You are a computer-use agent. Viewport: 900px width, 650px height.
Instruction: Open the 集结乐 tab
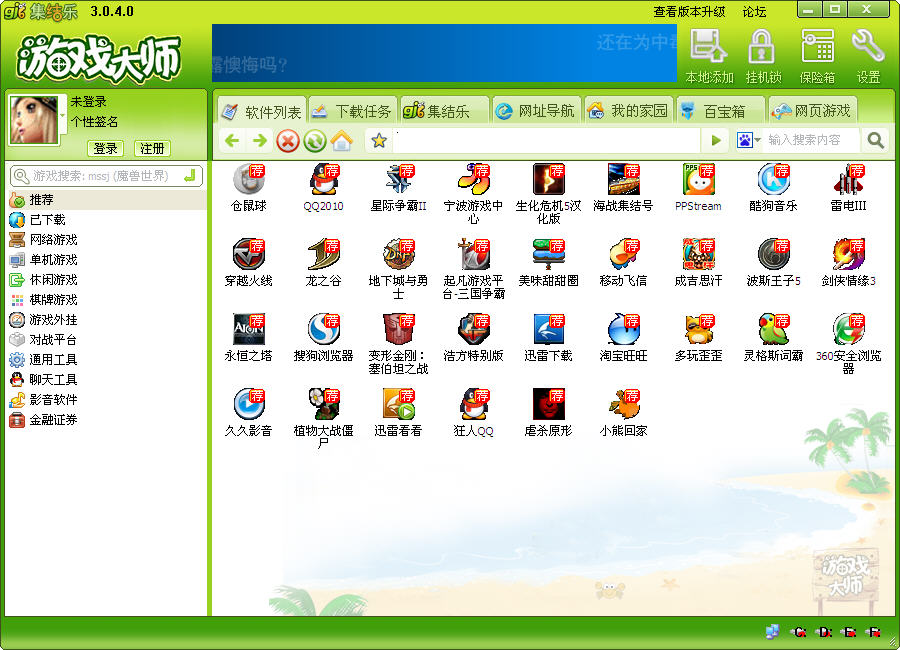(x=444, y=111)
